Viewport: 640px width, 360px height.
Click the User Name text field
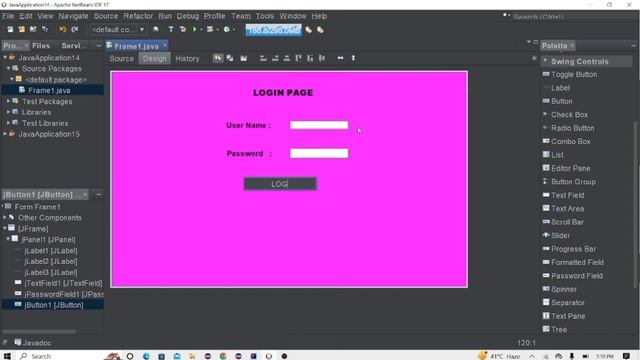[x=319, y=125]
